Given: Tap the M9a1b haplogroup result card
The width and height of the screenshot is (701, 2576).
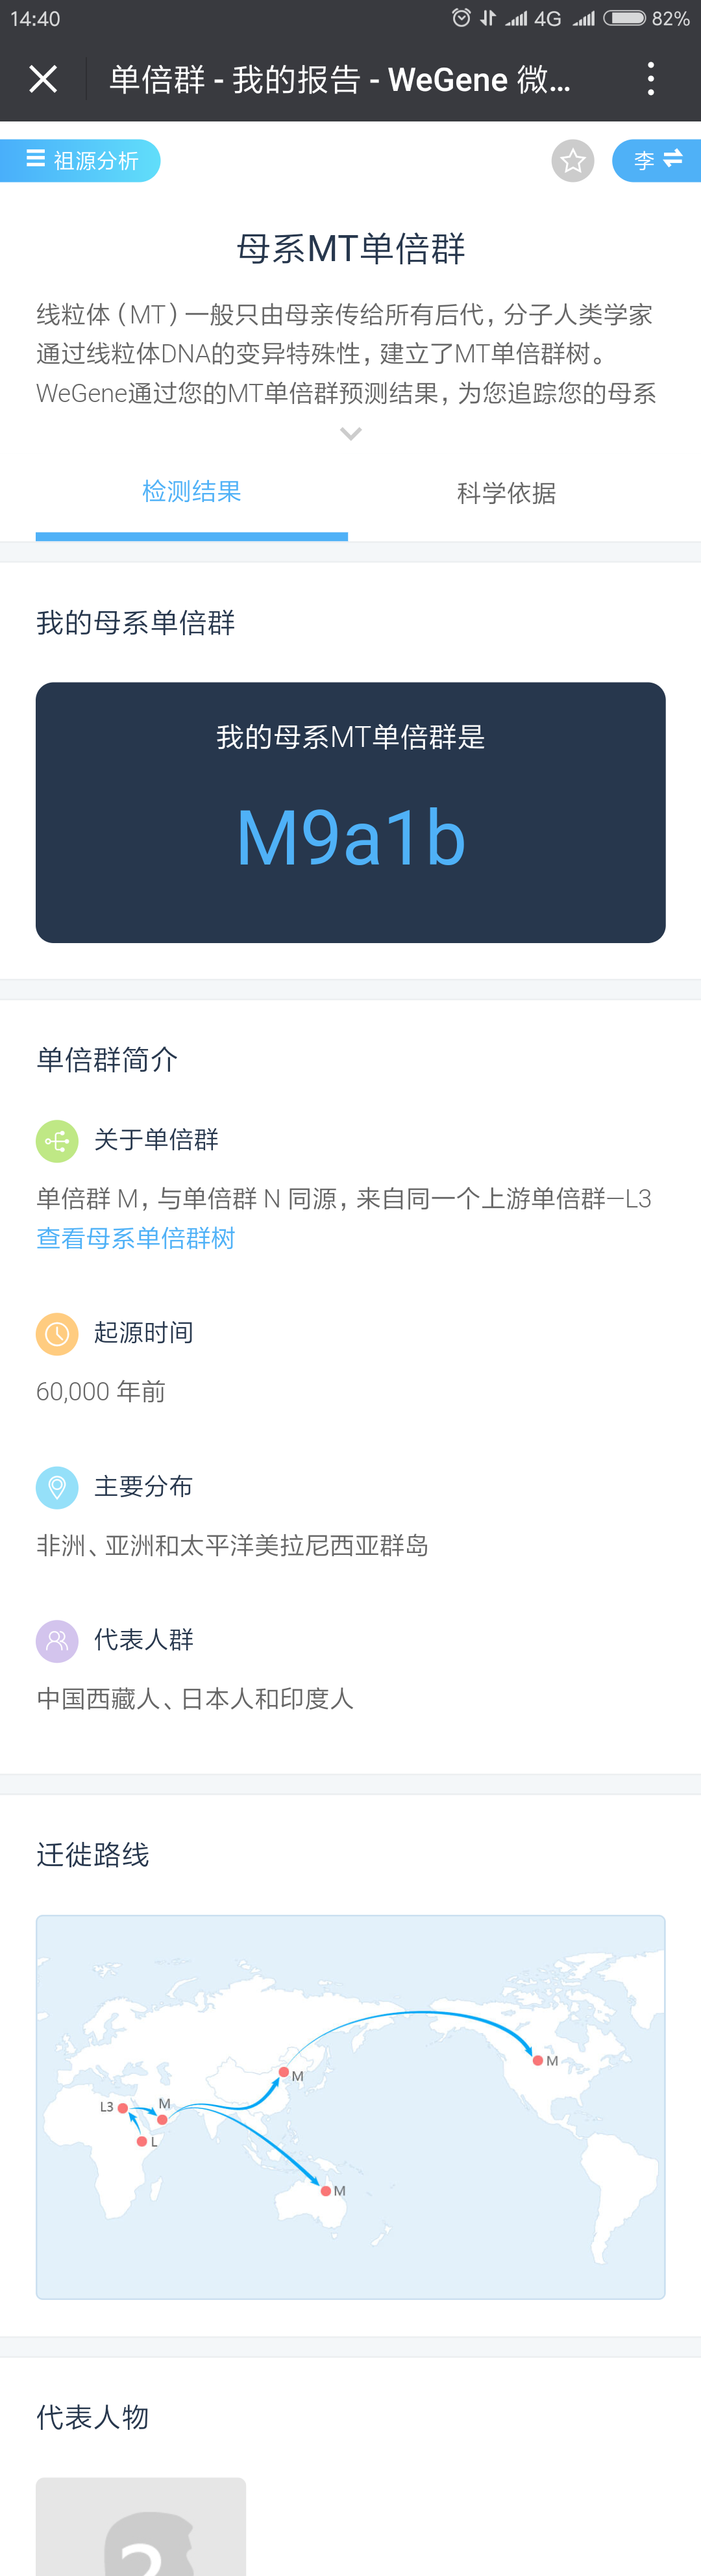Looking at the screenshot, I should (350, 812).
